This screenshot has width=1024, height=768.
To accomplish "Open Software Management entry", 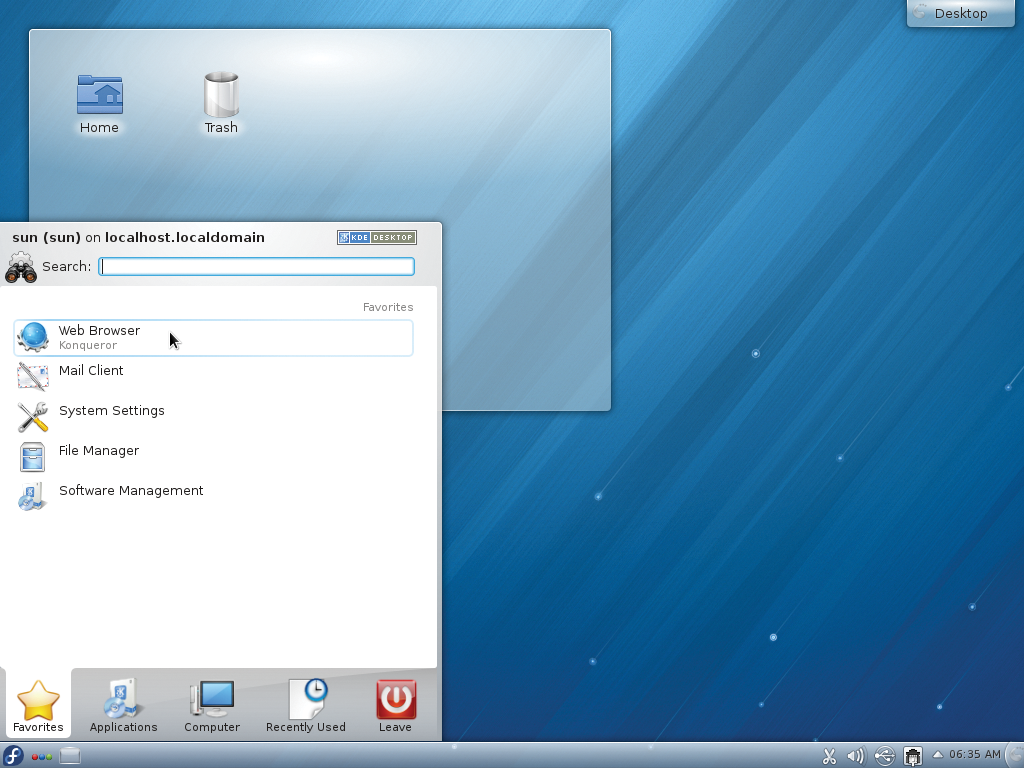I will [130, 491].
